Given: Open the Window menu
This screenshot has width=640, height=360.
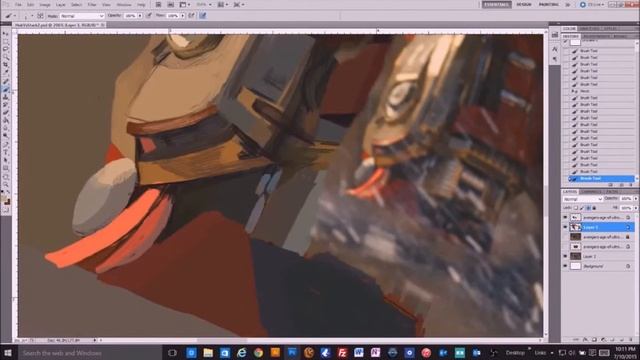Looking at the screenshot, I should point(124,4).
